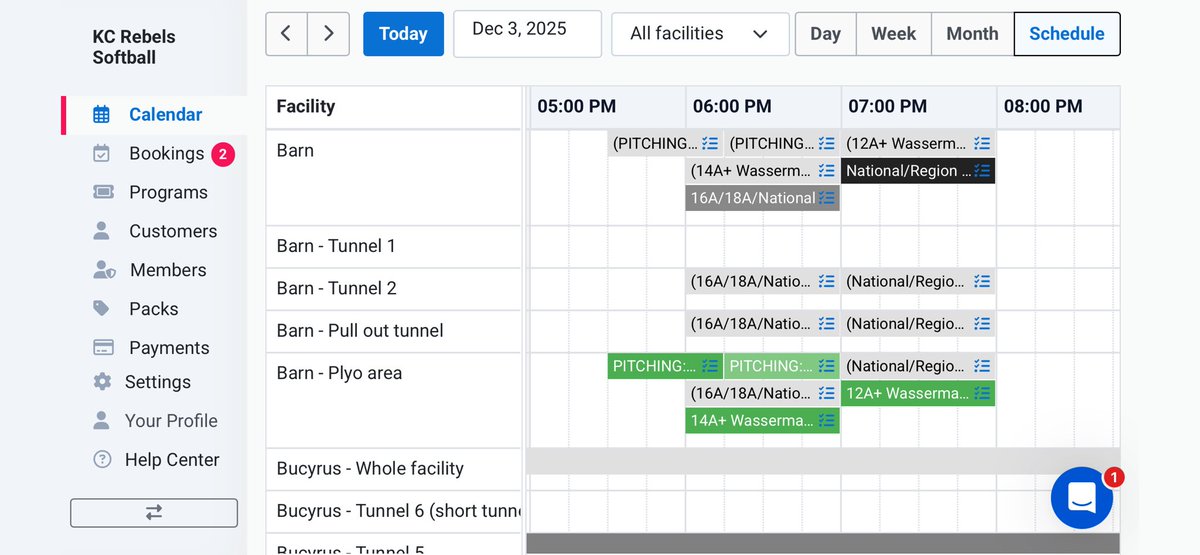
Task: Select the Barn - Tunnel 1 facility row
Action: pyautogui.click(x=394, y=246)
